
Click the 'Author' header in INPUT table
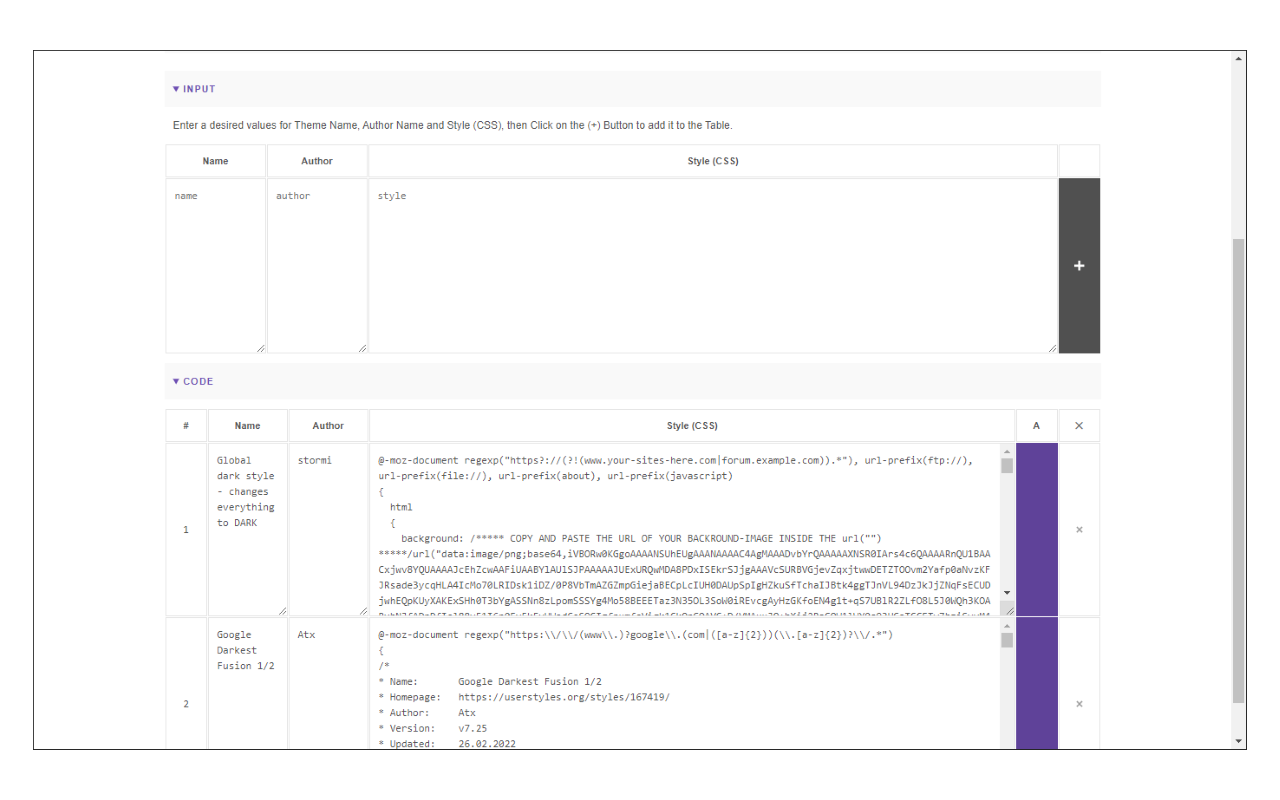coord(317,161)
